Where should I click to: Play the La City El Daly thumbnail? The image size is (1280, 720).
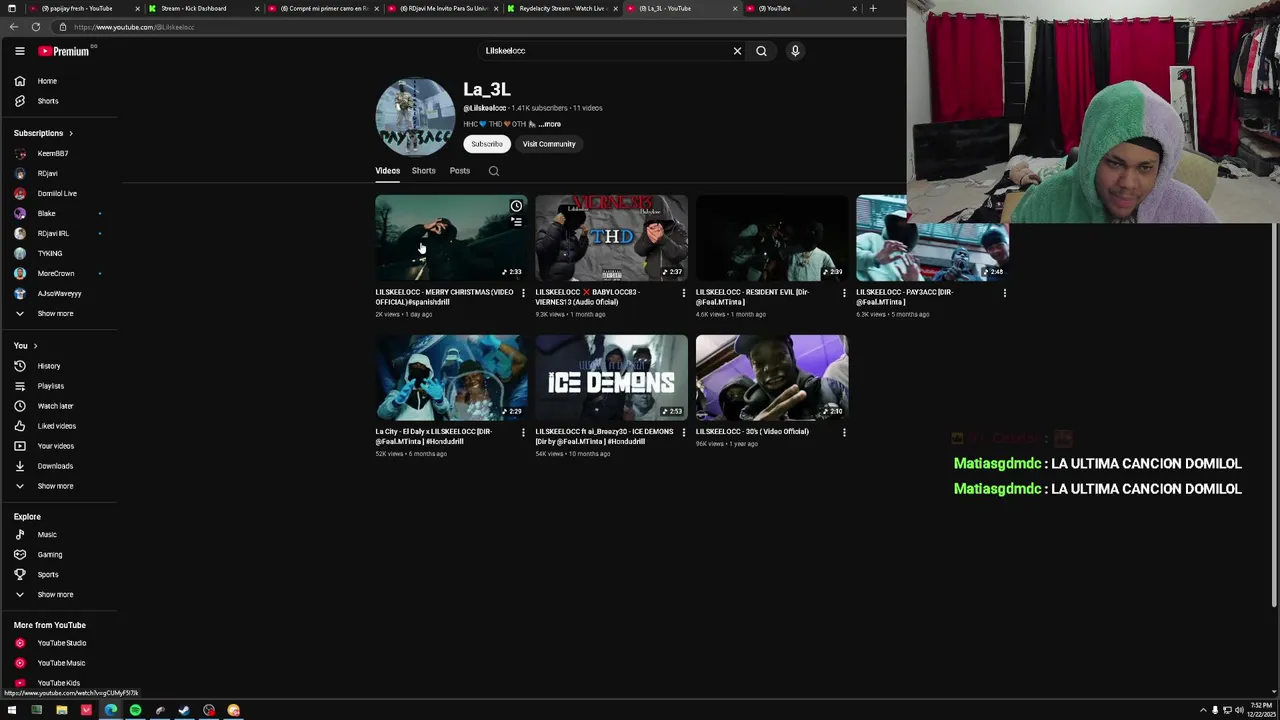click(x=451, y=377)
